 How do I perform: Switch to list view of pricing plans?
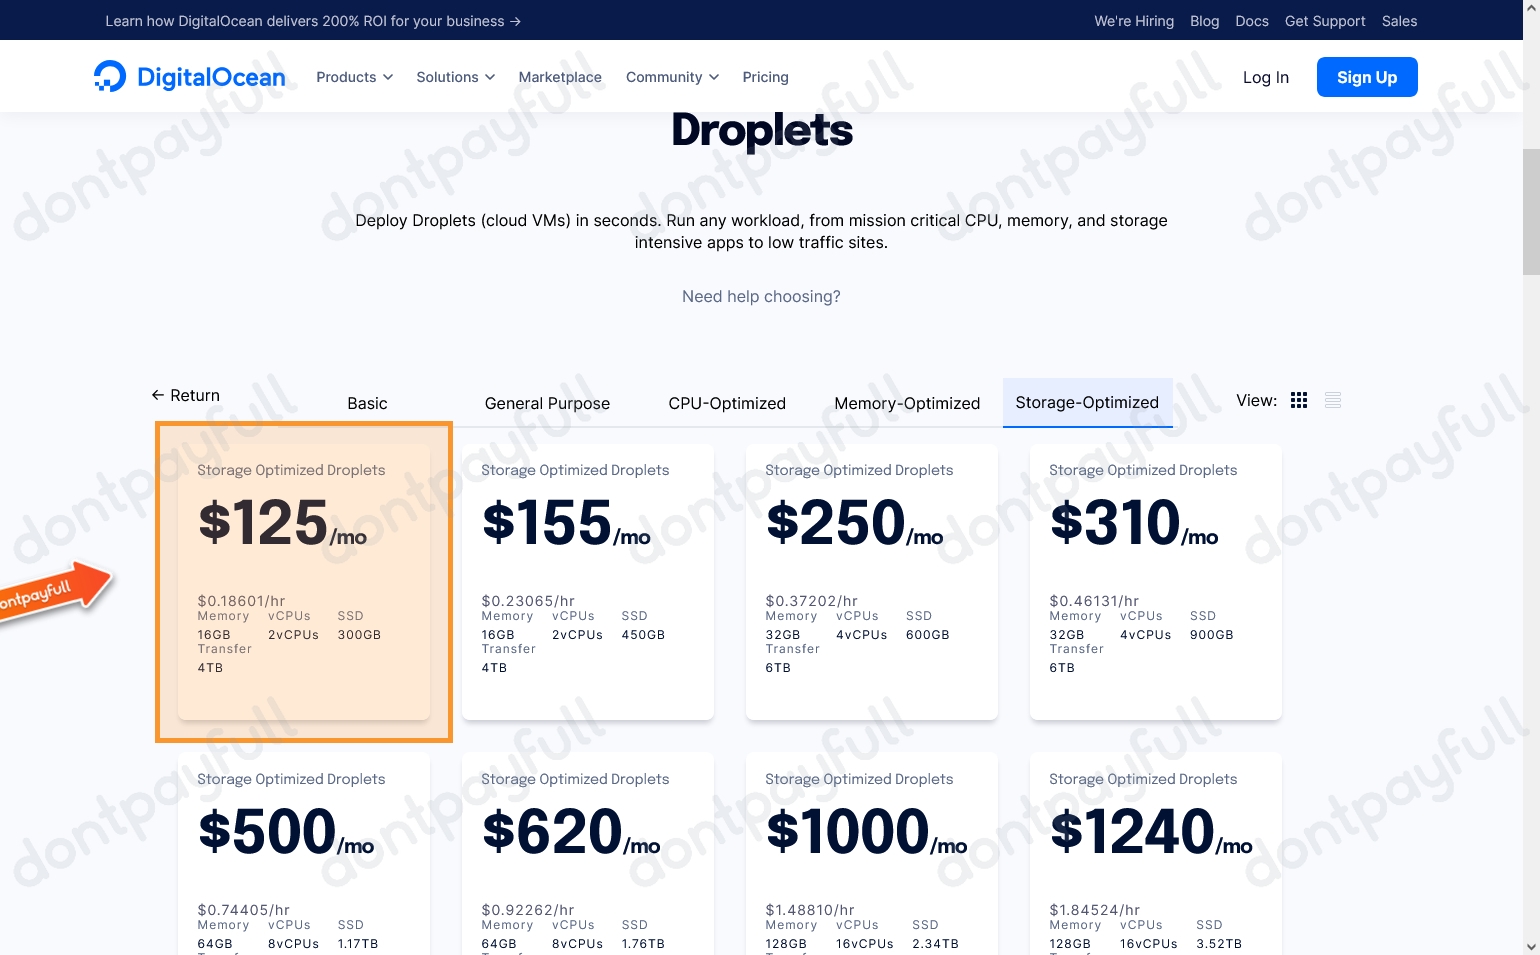pos(1332,400)
